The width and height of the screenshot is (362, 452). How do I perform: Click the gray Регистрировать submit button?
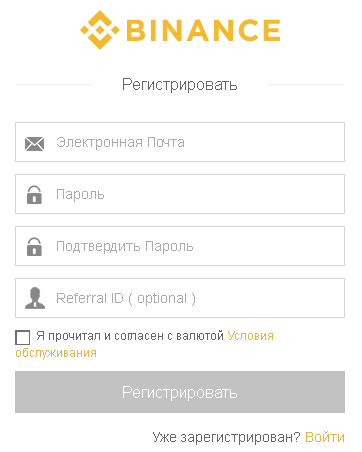click(x=180, y=392)
